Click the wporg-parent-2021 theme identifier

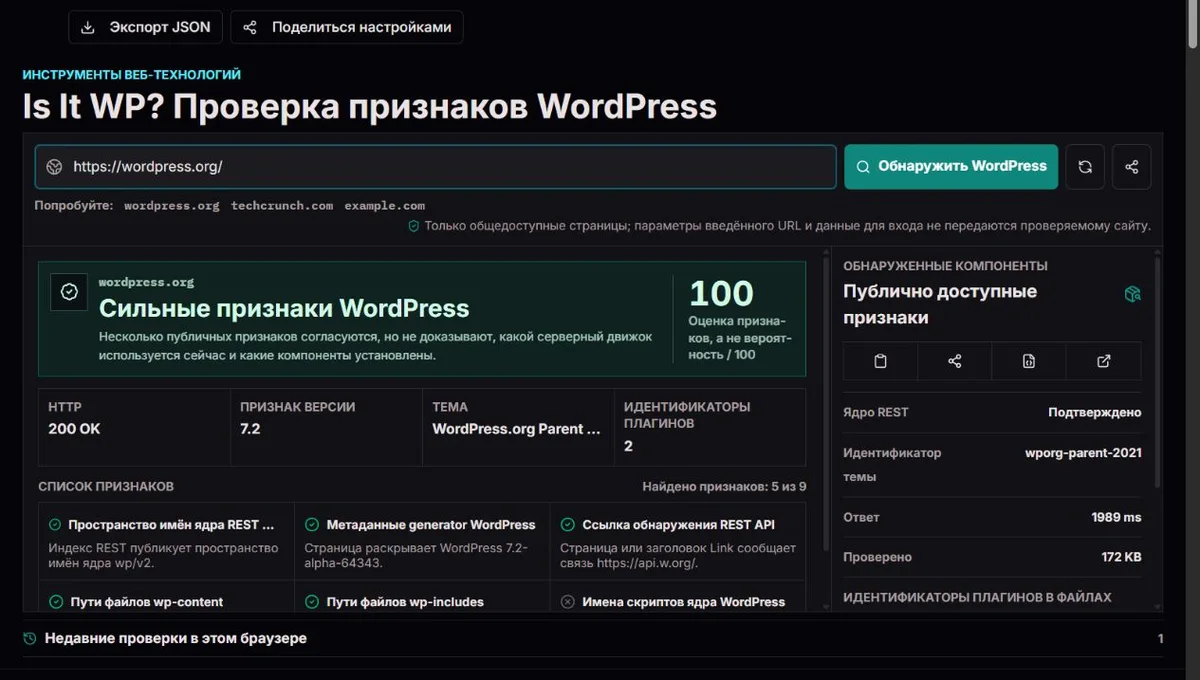1083,453
